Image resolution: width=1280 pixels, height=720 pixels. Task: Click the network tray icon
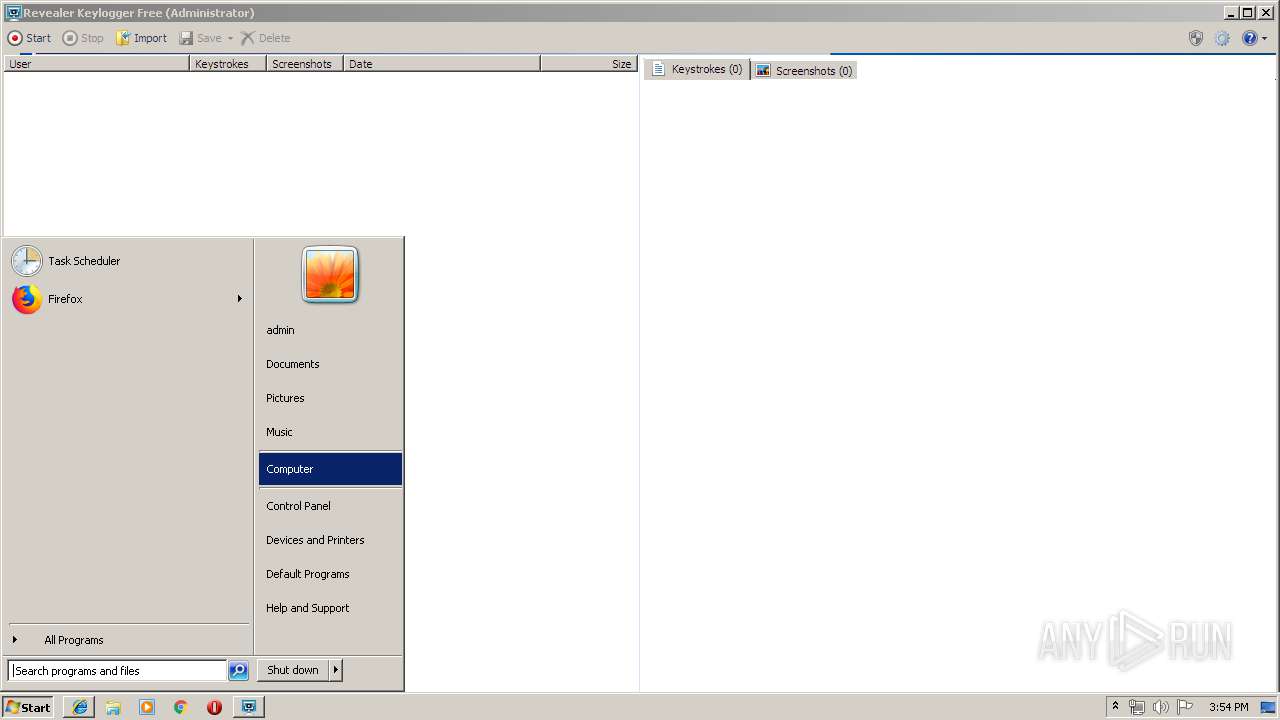pyautogui.click(x=1137, y=707)
